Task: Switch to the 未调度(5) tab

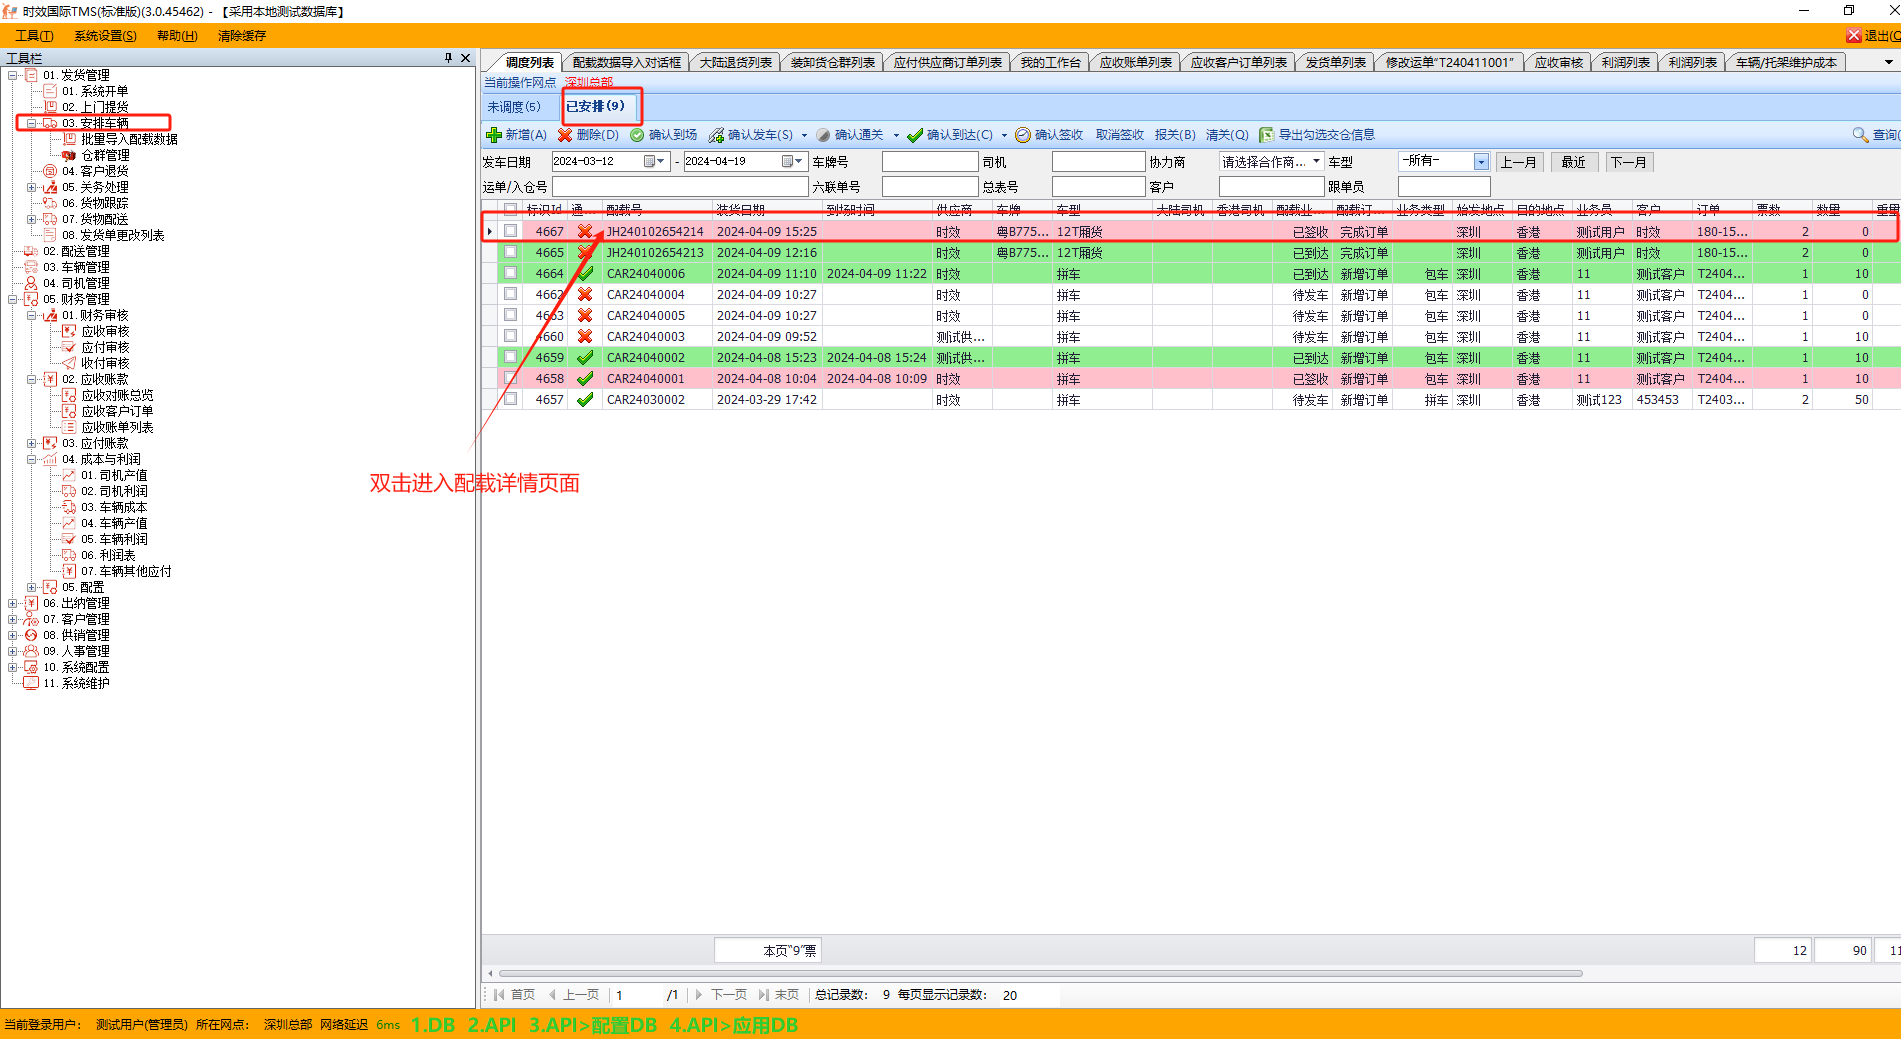Action: point(514,107)
